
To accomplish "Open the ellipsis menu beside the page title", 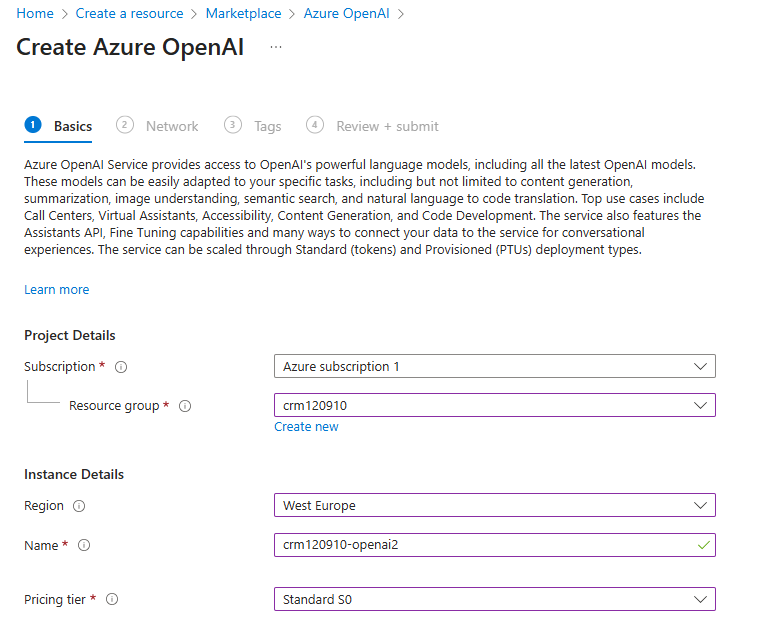I will click(276, 47).
